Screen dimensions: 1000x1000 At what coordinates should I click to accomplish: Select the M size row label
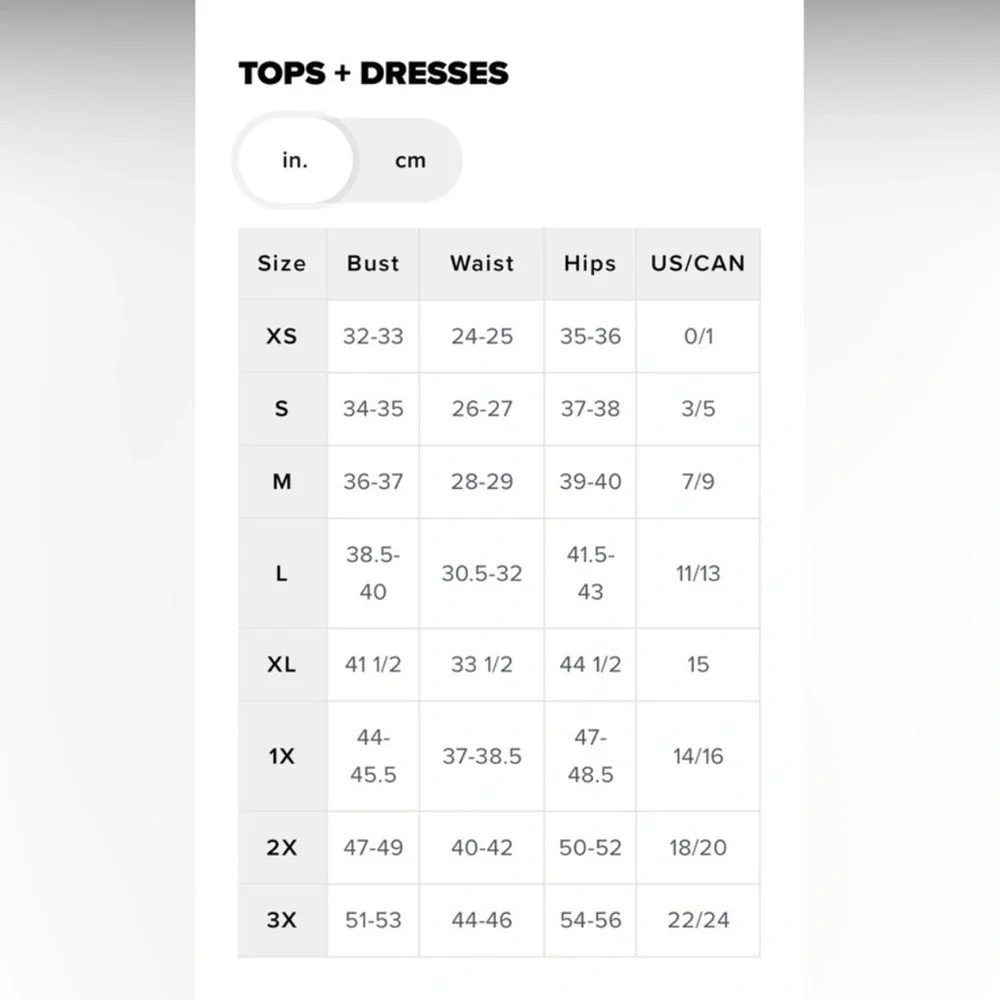pos(282,482)
